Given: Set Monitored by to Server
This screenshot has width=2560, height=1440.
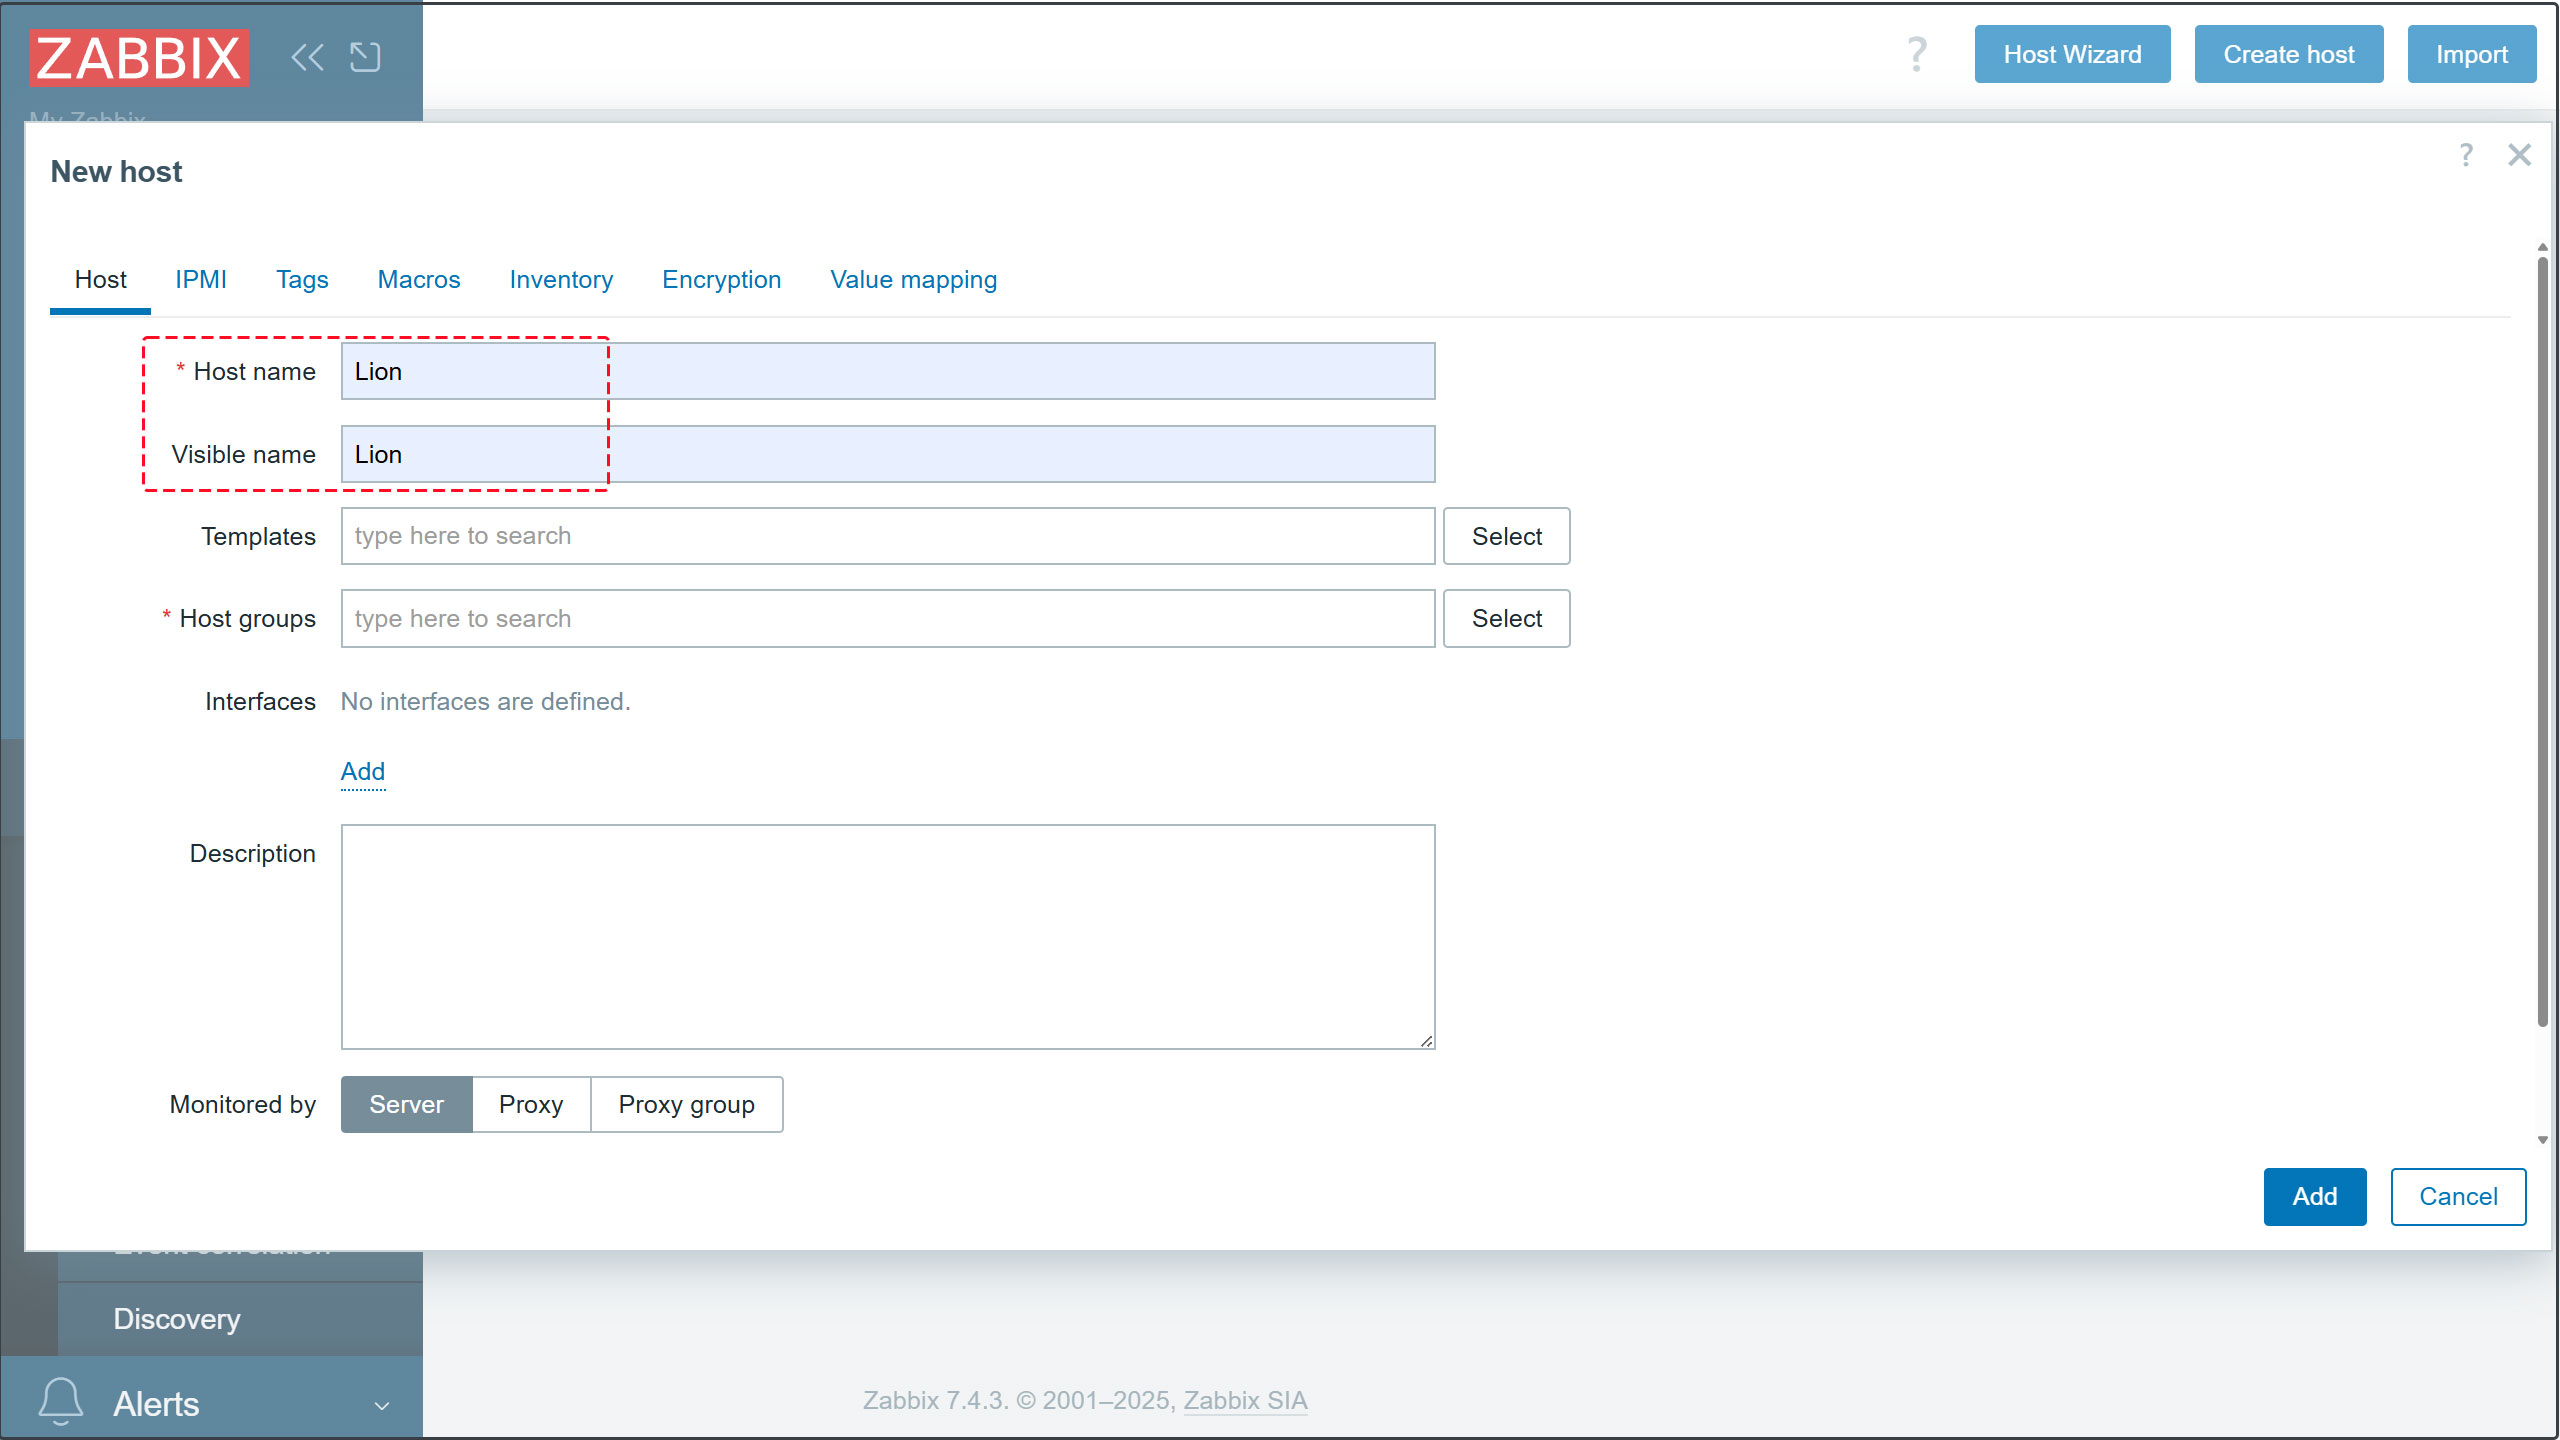Looking at the screenshot, I should [x=406, y=1104].
